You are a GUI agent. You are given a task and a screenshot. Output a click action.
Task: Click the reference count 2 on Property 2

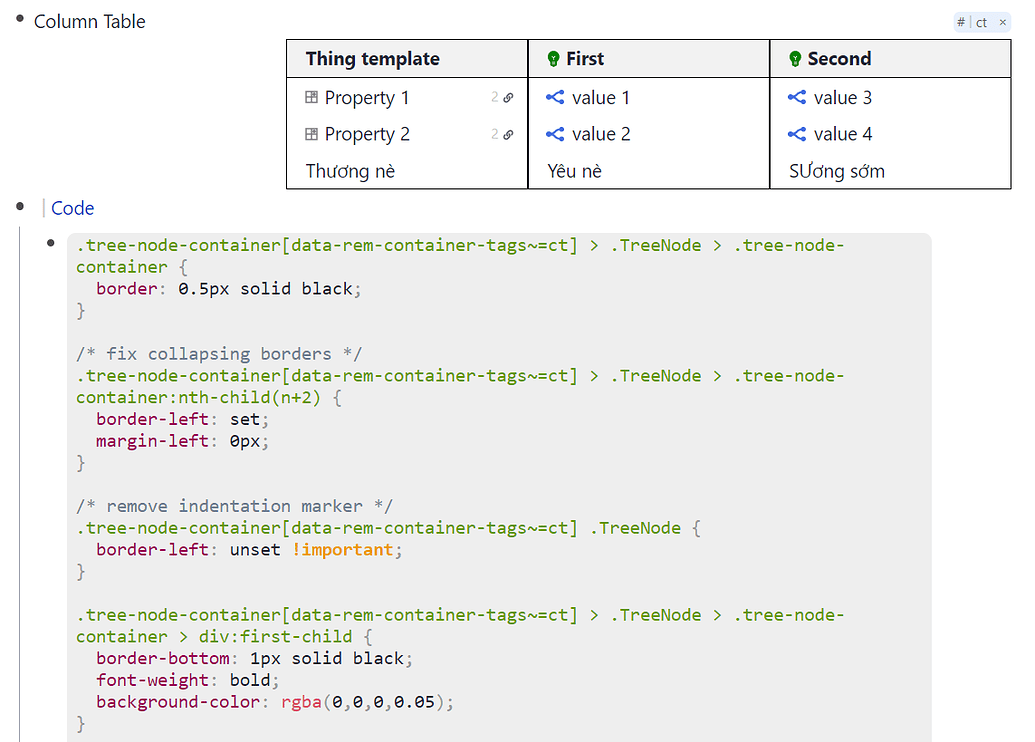[494, 134]
